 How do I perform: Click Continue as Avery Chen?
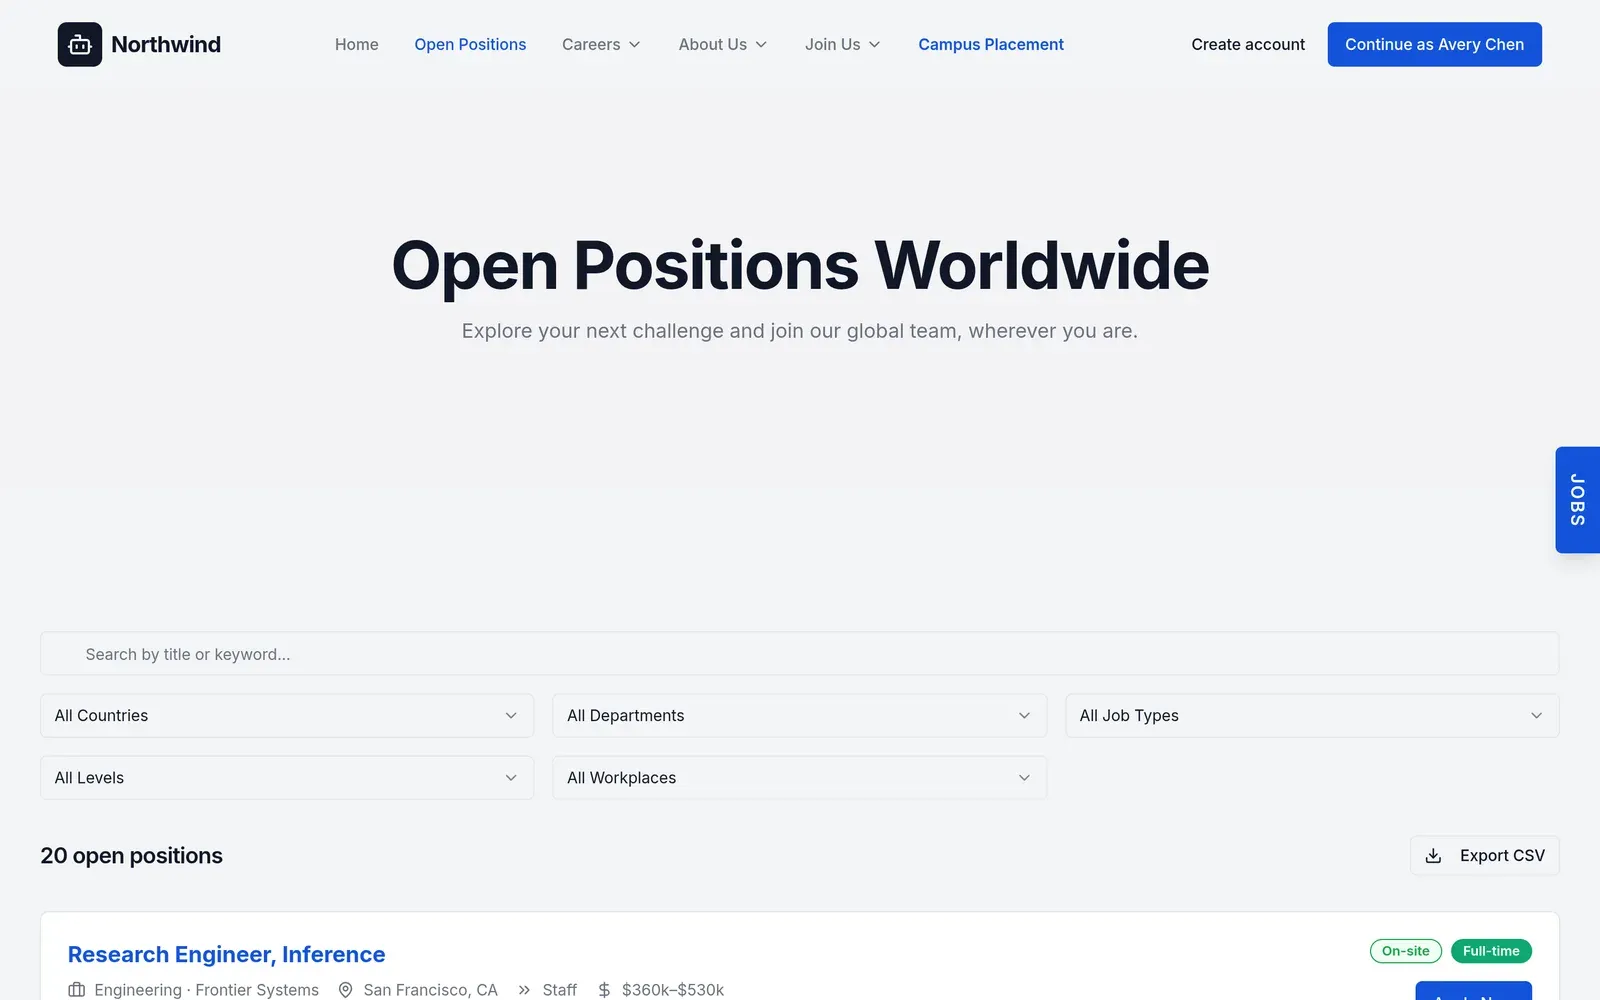[1434, 44]
